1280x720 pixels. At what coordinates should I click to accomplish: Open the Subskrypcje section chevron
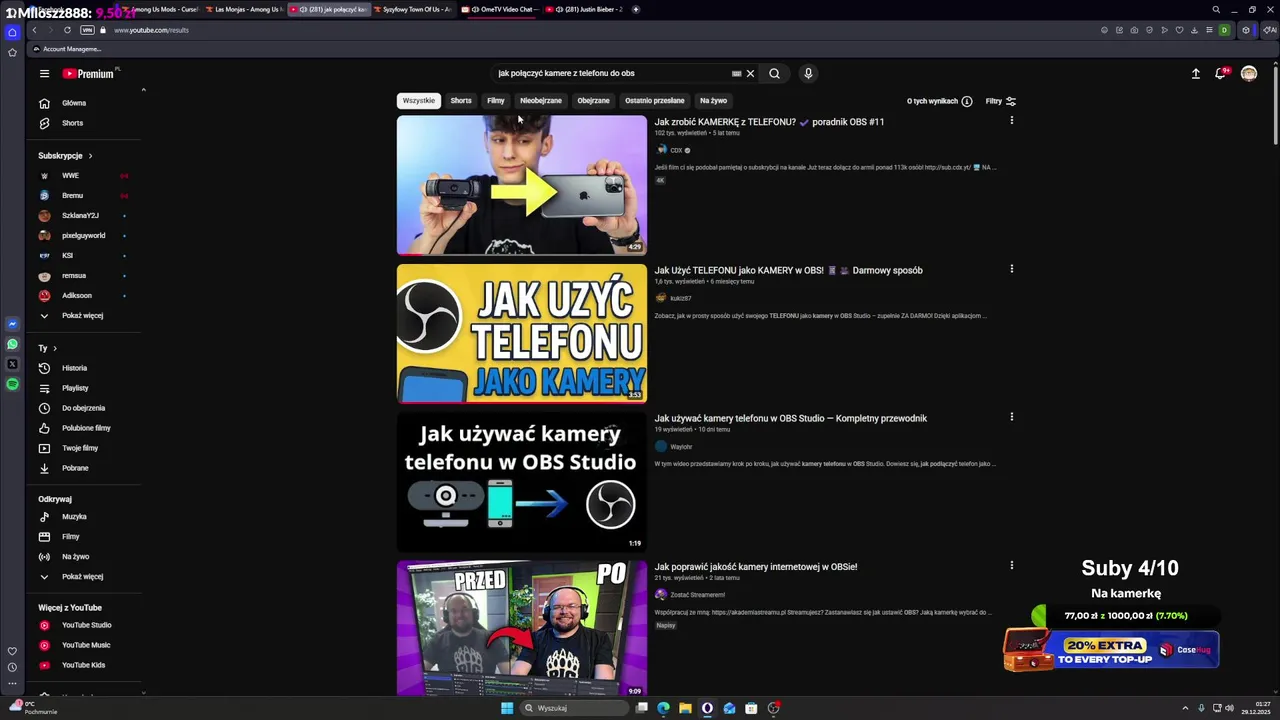(90, 156)
